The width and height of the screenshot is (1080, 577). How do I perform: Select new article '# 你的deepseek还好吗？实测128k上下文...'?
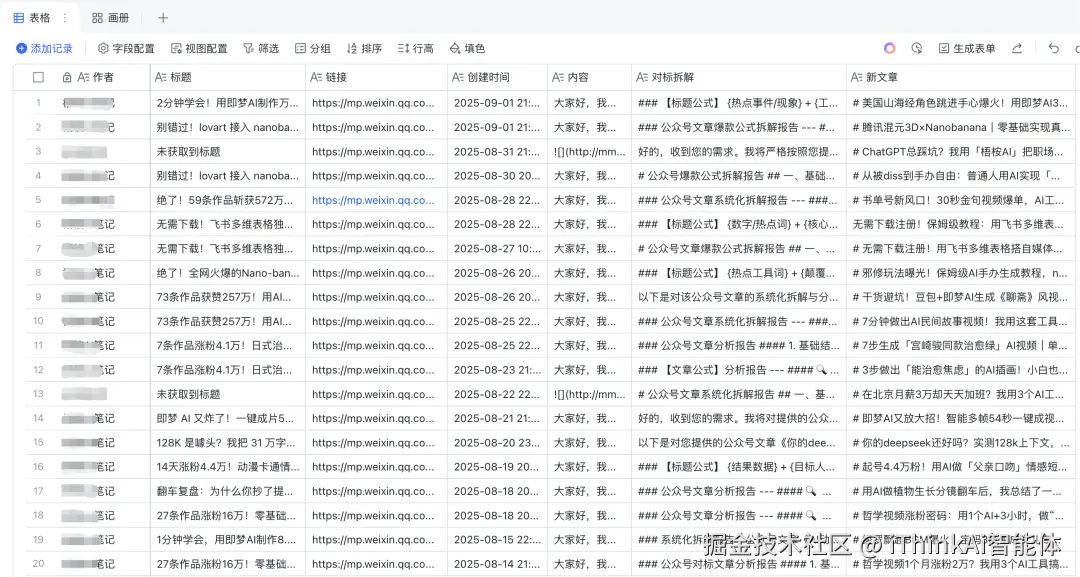(x=962, y=443)
